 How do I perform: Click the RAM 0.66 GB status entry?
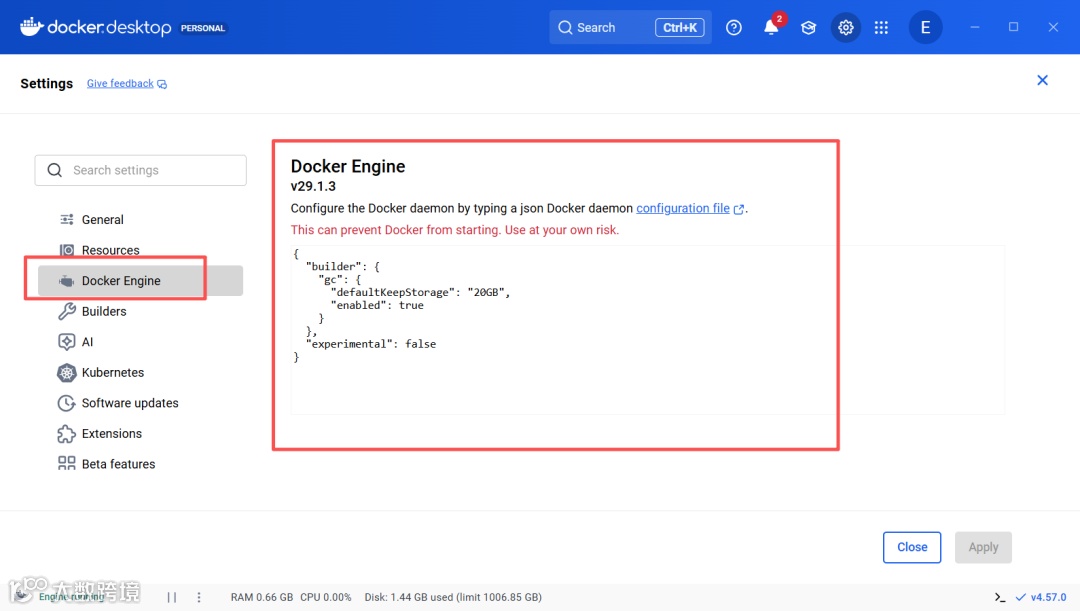tap(262, 597)
